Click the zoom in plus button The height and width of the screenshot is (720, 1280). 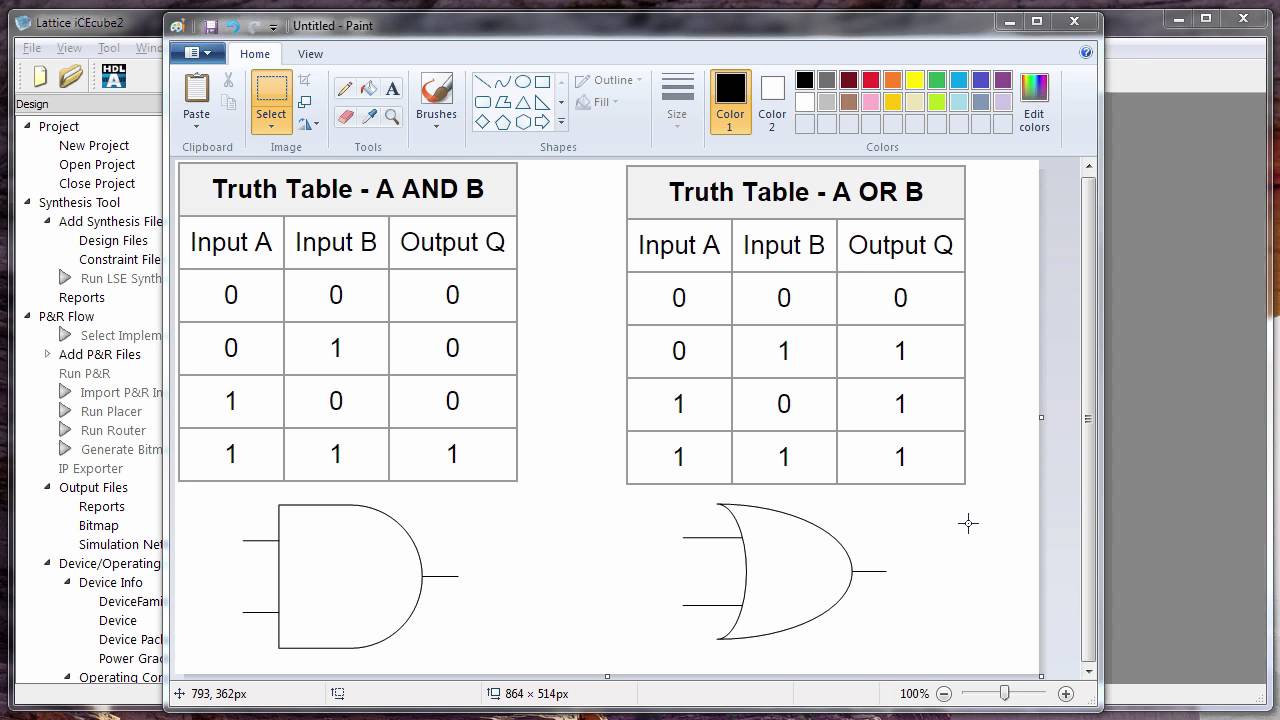point(1066,693)
